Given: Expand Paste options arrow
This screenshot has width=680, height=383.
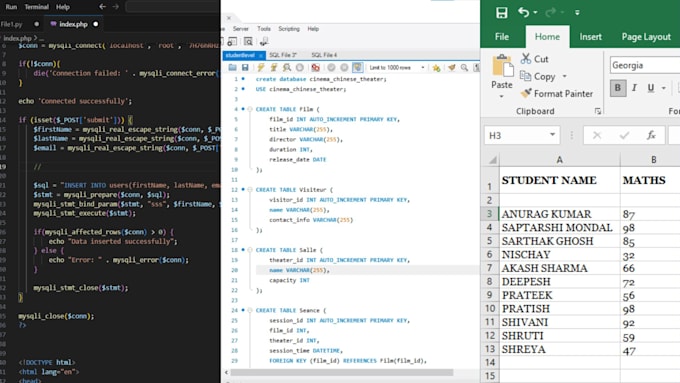Looking at the screenshot, I should [502, 96].
